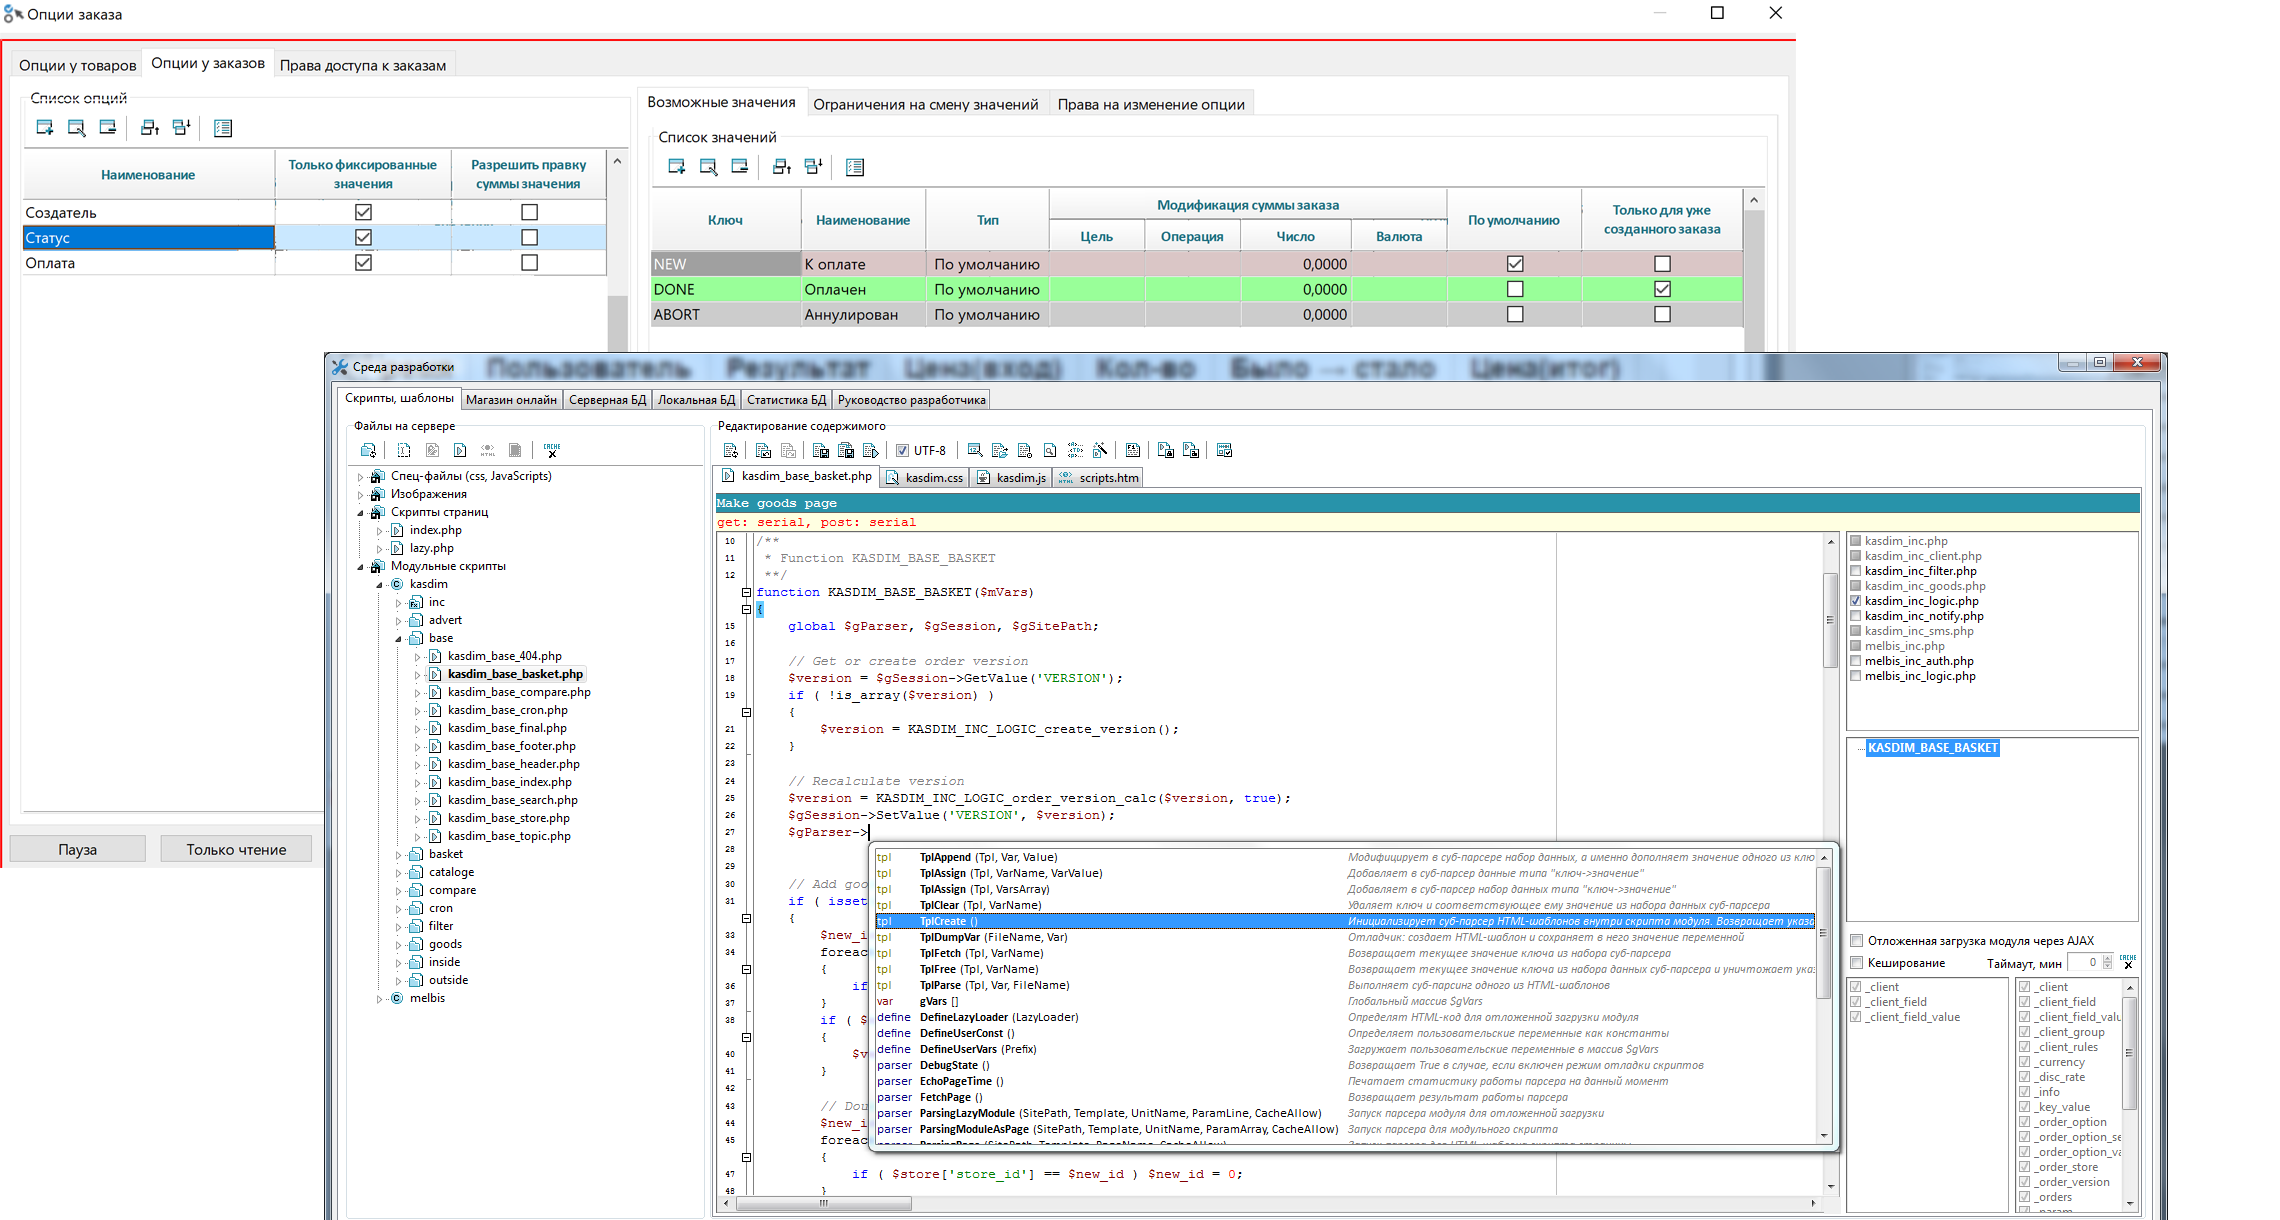The height and width of the screenshot is (1220, 2280).
Task: Select TplFetch in the autocomplete list
Action: (x=940, y=953)
